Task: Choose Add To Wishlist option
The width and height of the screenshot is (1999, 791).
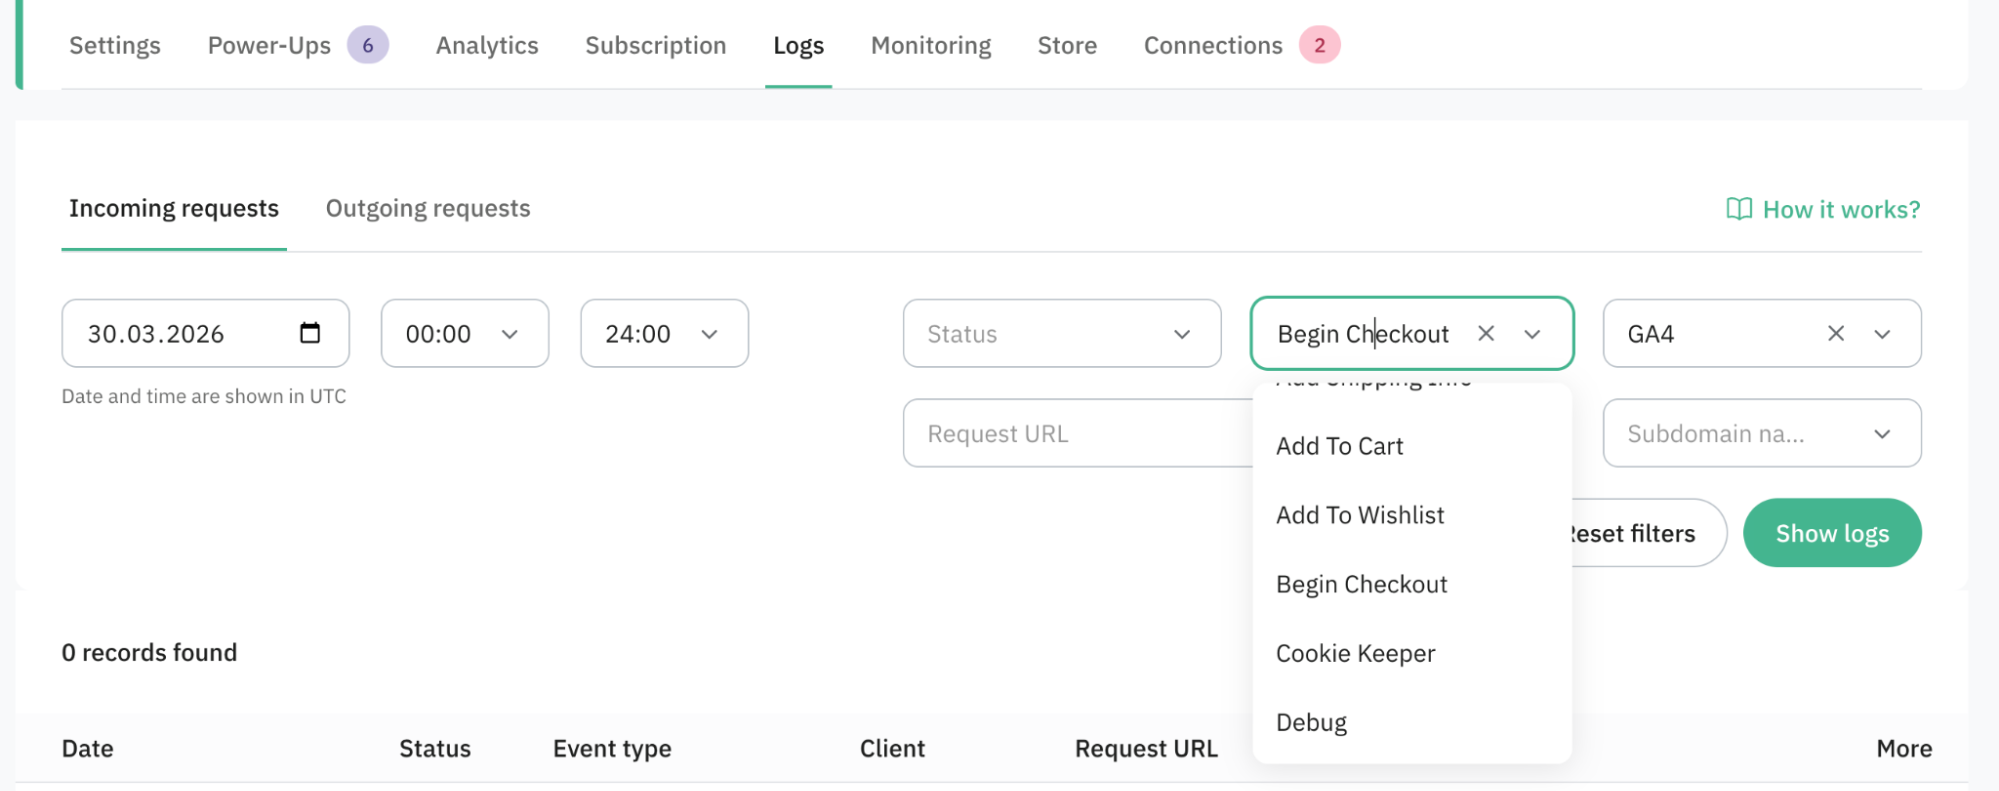Action: tap(1412, 515)
